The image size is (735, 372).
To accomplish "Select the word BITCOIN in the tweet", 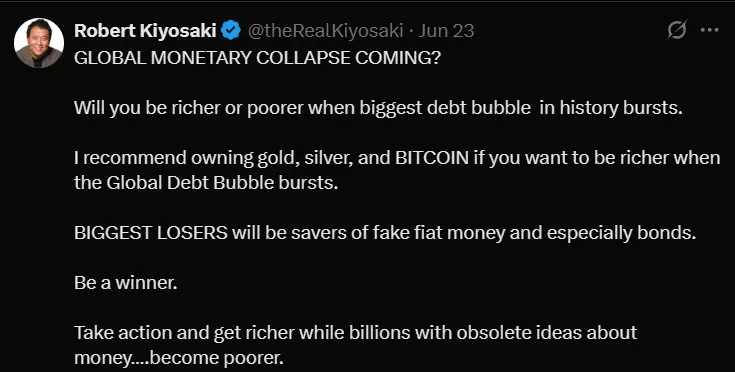I will coord(432,158).
